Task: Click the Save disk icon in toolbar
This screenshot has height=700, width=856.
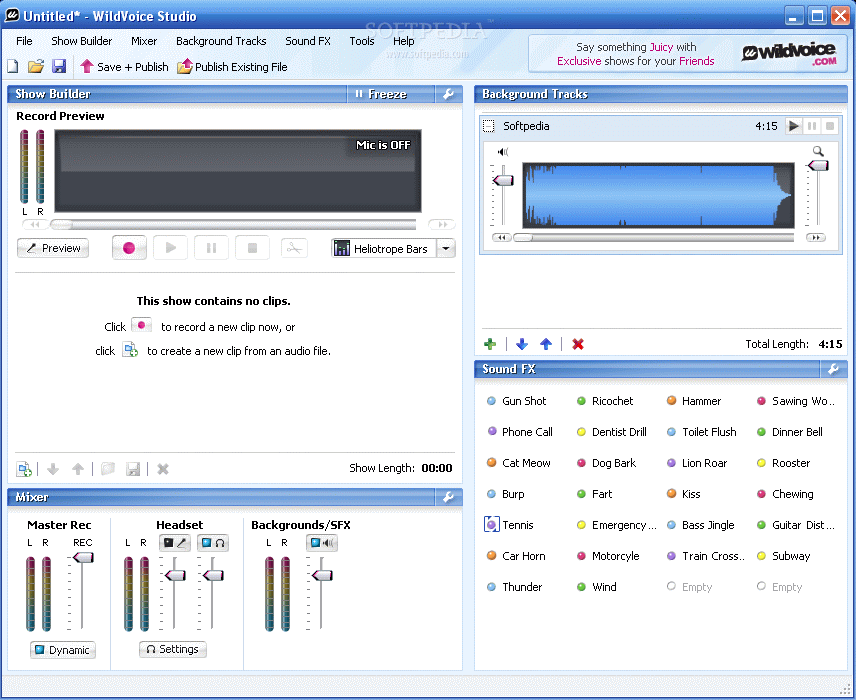Action: [59, 66]
